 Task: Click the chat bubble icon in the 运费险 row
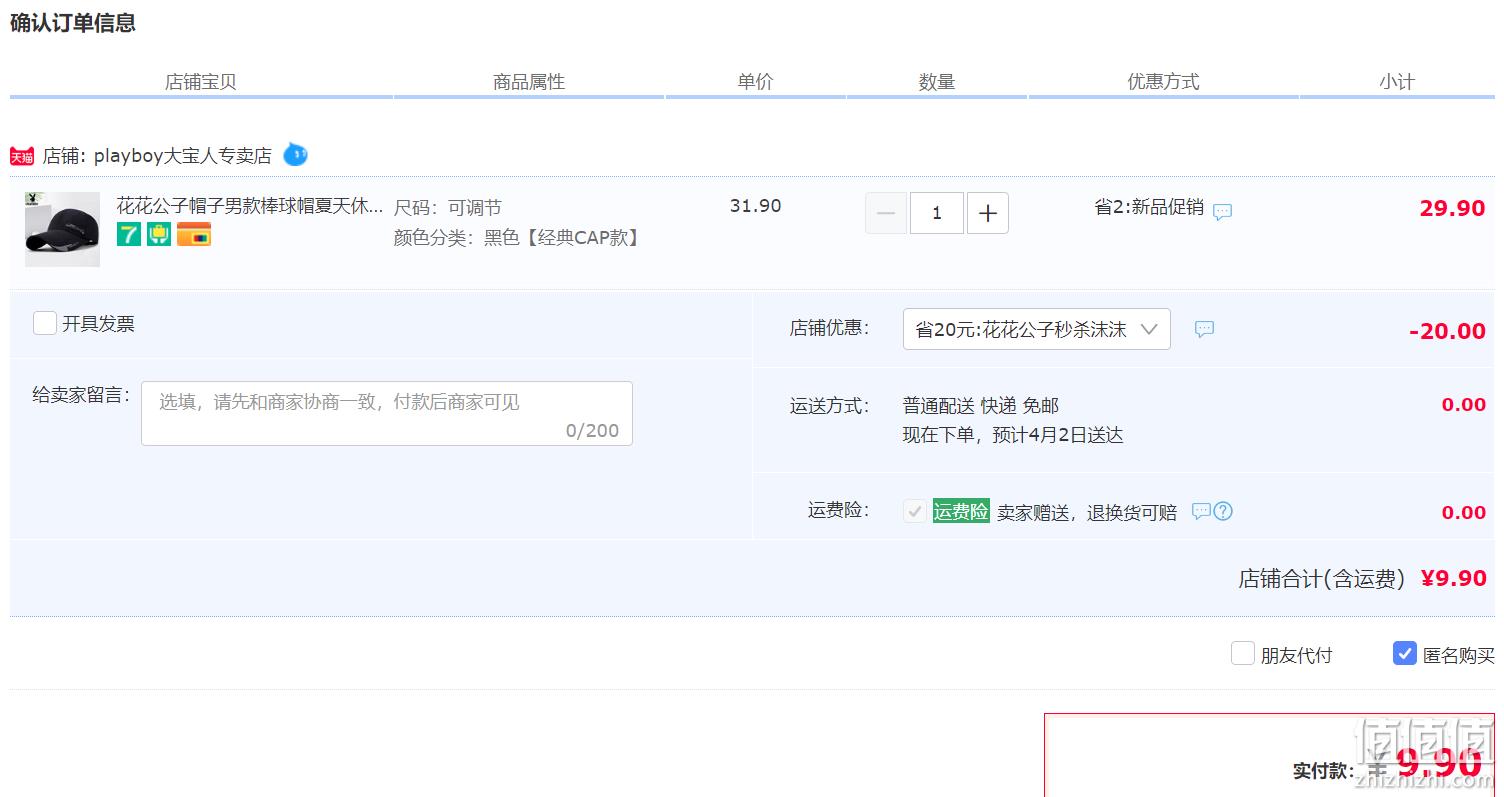1200,511
